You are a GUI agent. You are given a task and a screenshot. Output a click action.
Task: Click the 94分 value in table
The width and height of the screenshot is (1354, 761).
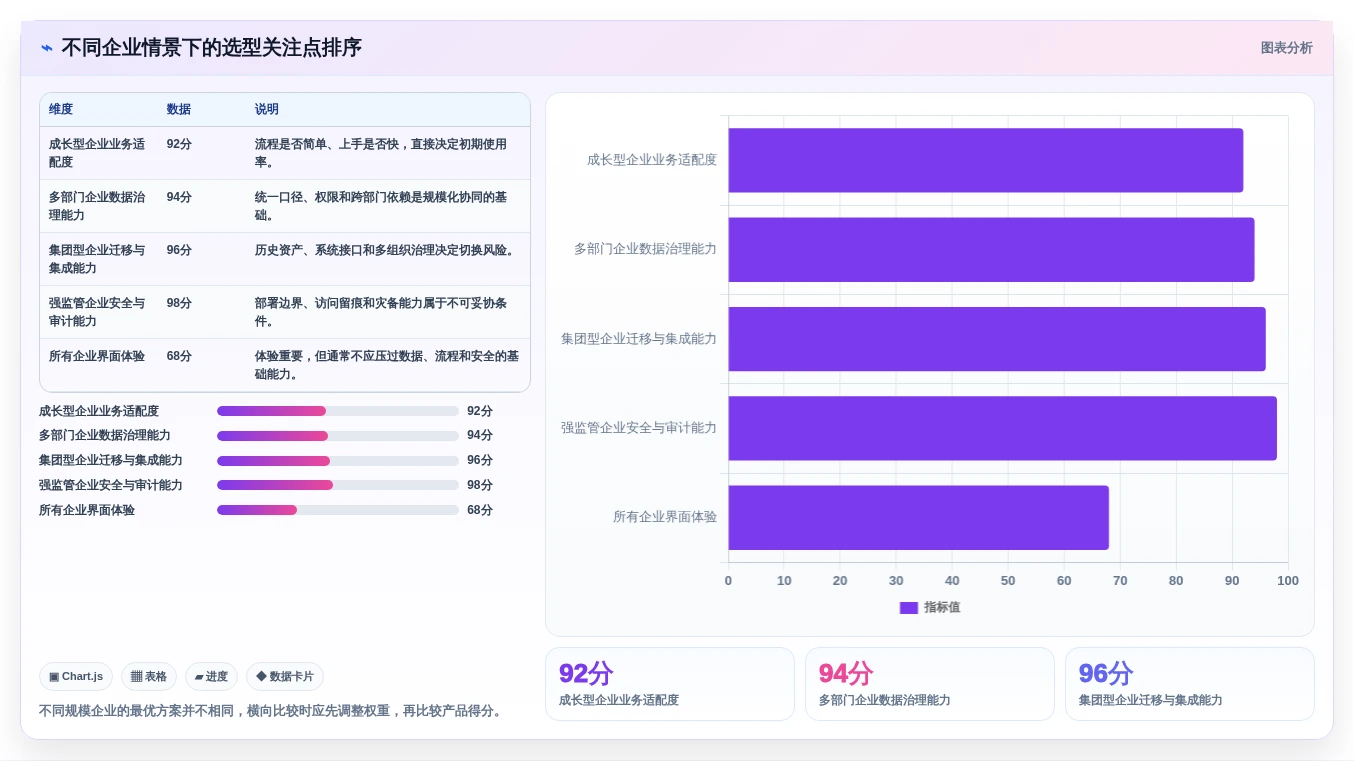pos(179,197)
